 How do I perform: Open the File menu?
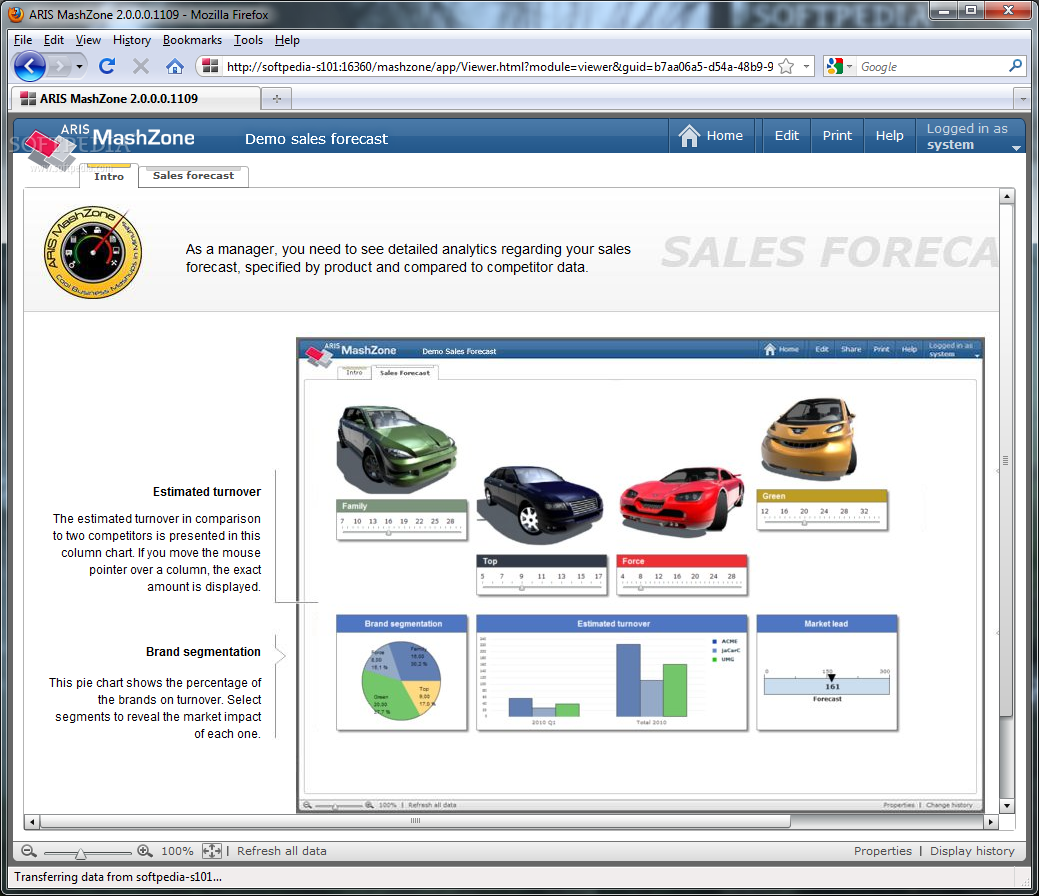coord(23,40)
